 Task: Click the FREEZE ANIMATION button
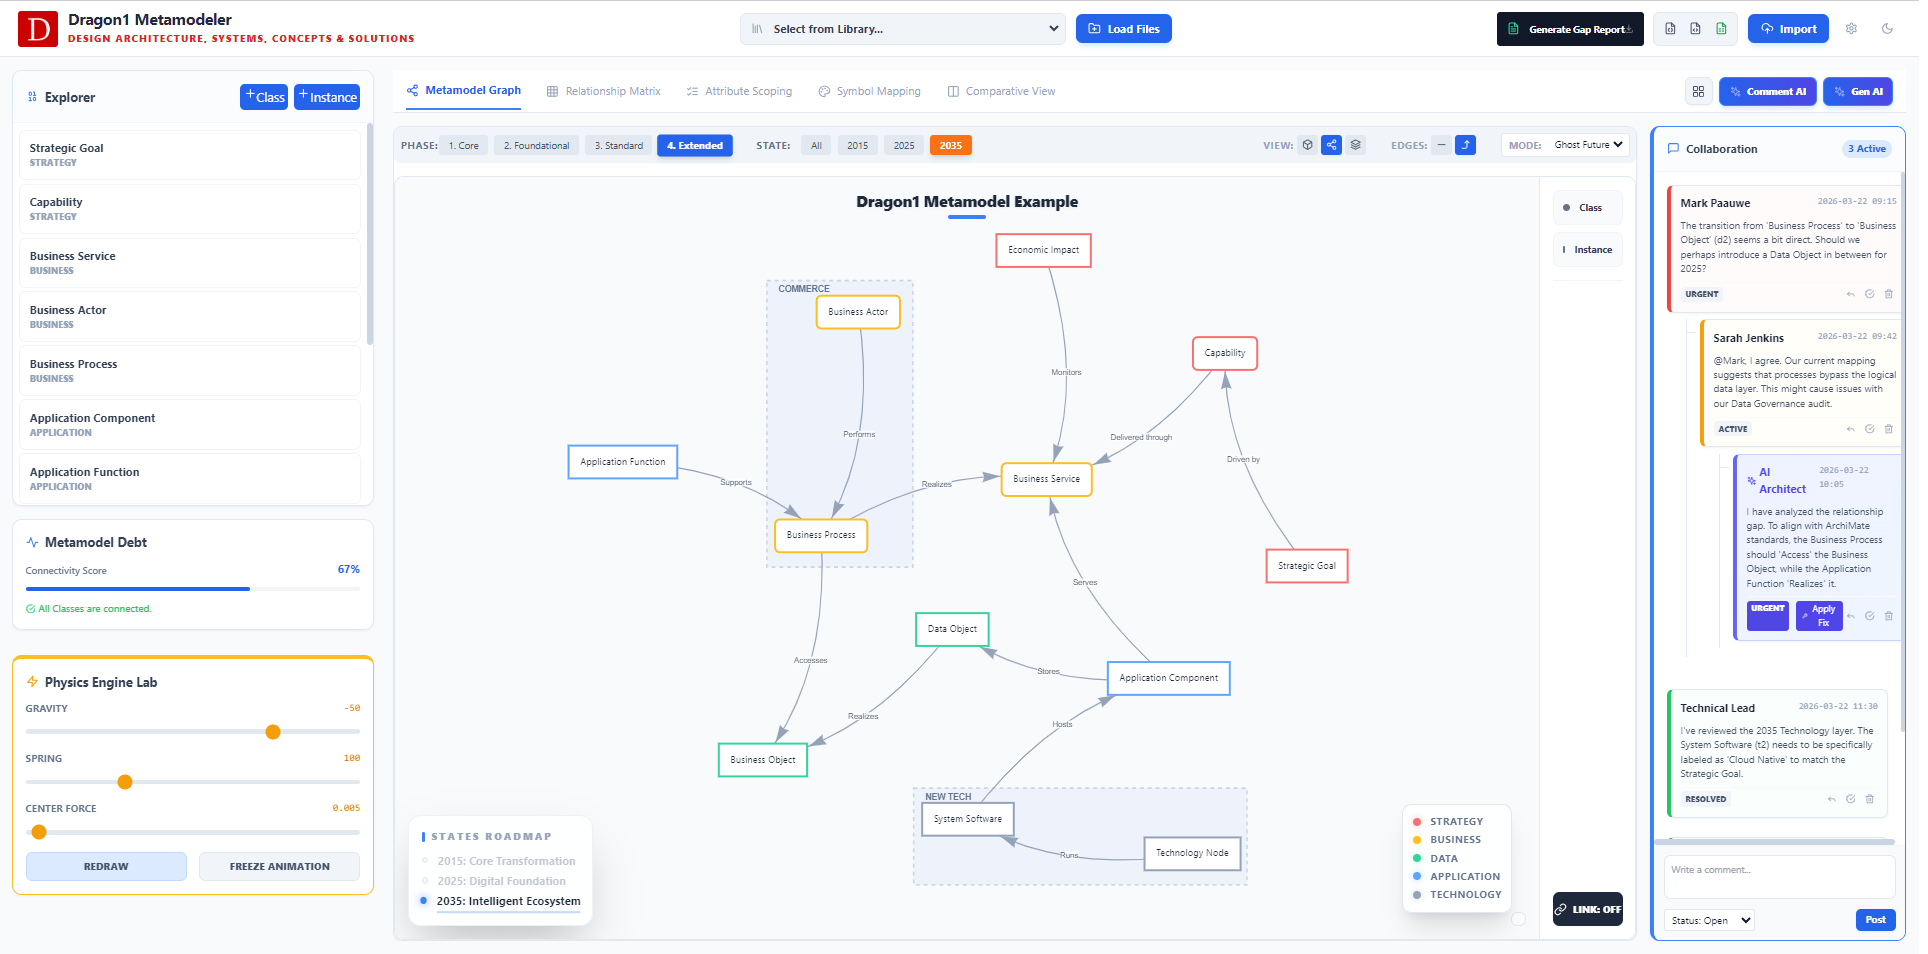point(279,866)
